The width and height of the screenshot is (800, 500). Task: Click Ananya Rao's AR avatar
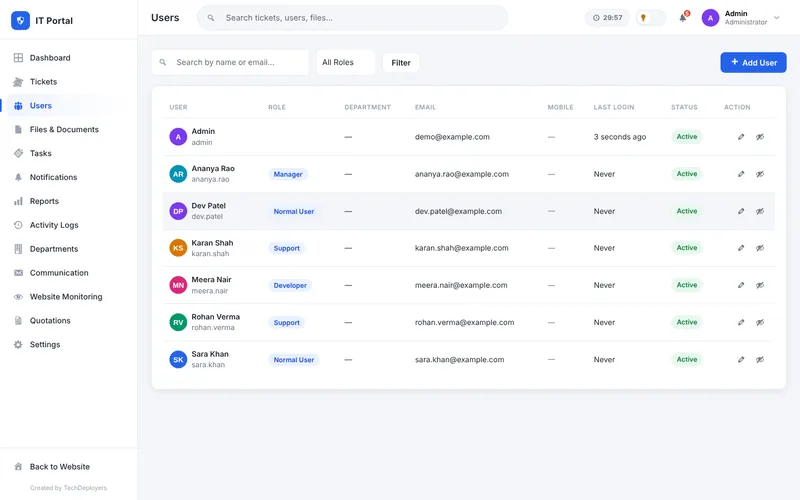[178, 174]
